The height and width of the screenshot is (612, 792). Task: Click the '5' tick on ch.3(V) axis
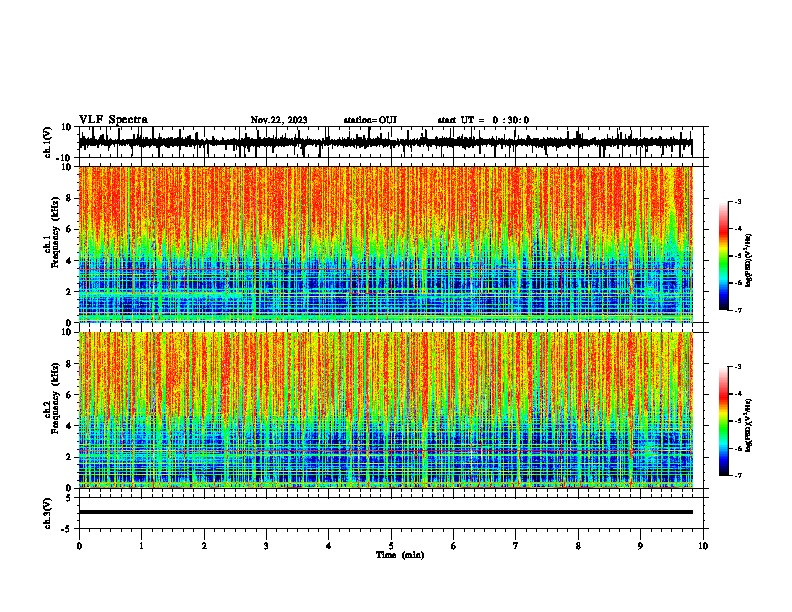tap(69, 498)
